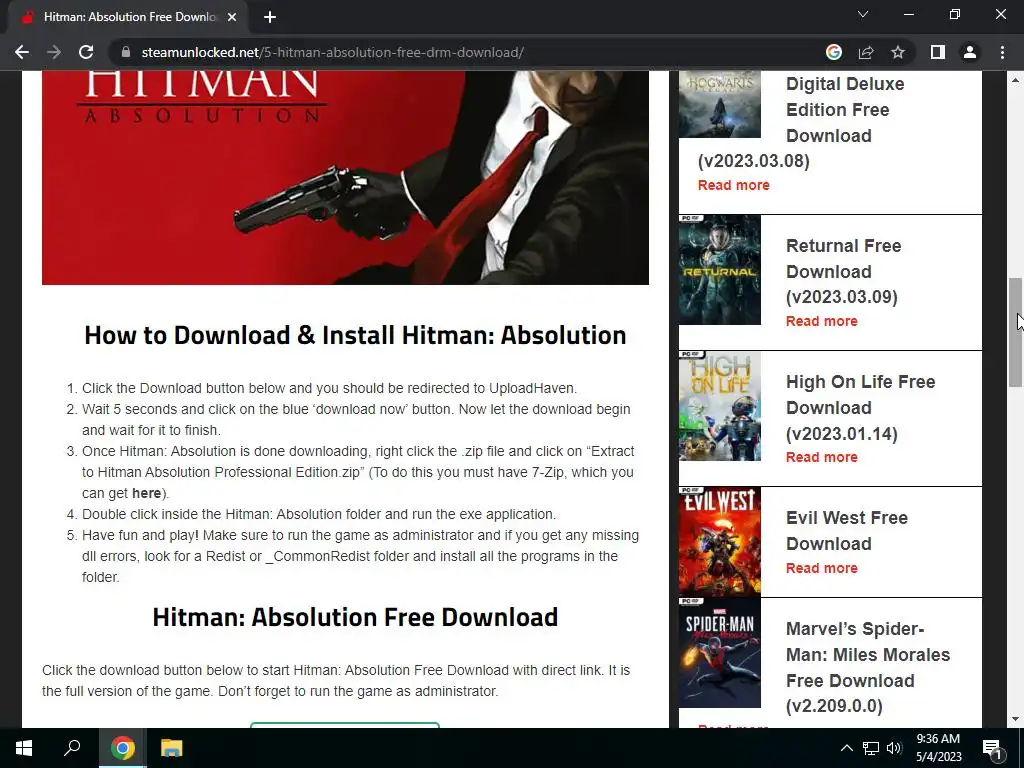Open the taskbar clock showing 9:36 AM
The width and height of the screenshot is (1024, 768).
point(938,748)
